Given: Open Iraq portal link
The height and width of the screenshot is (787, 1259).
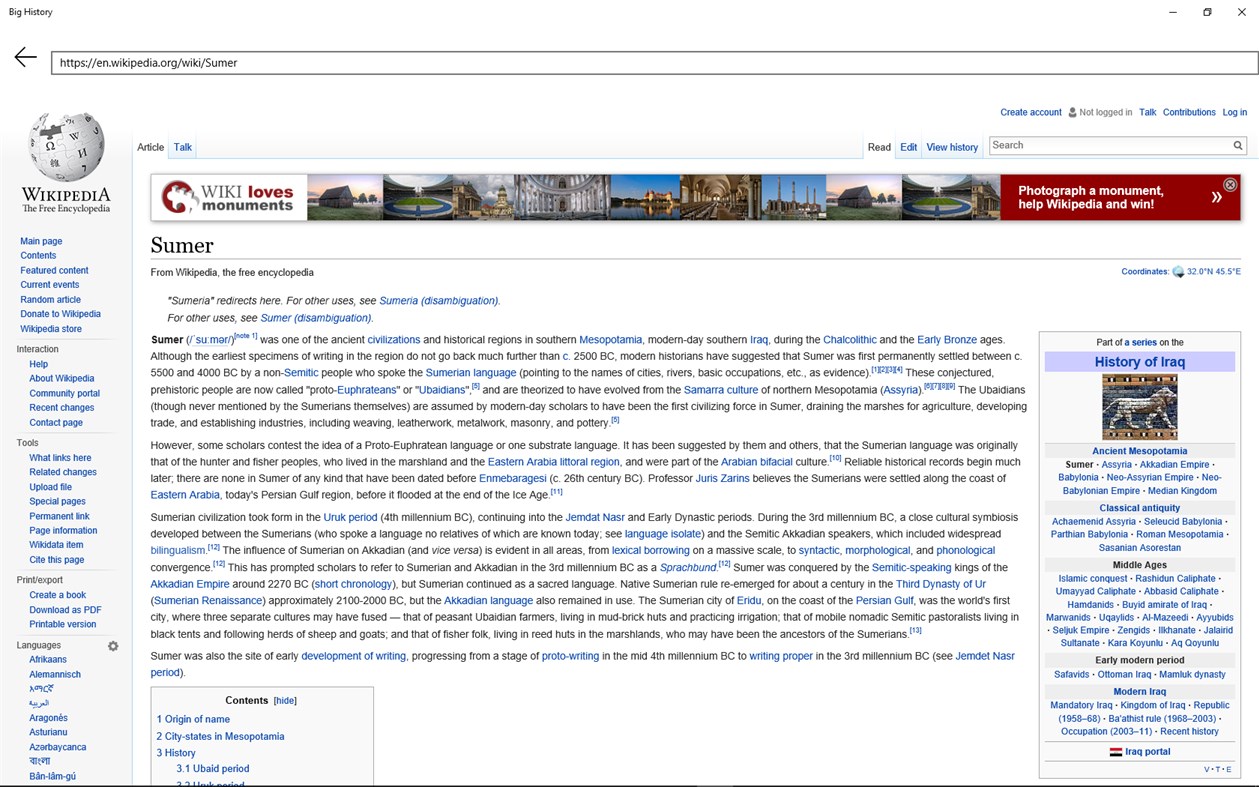Looking at the screenshot, I should click(x=1148, y=752).
